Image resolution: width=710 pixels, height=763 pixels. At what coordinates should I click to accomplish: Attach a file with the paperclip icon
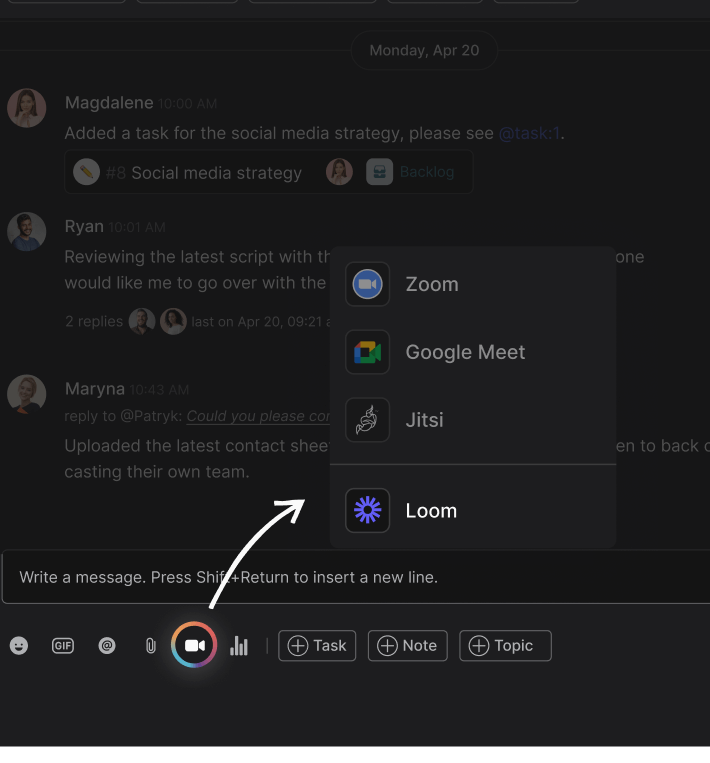pyautogui.click(x=151, y=646)
